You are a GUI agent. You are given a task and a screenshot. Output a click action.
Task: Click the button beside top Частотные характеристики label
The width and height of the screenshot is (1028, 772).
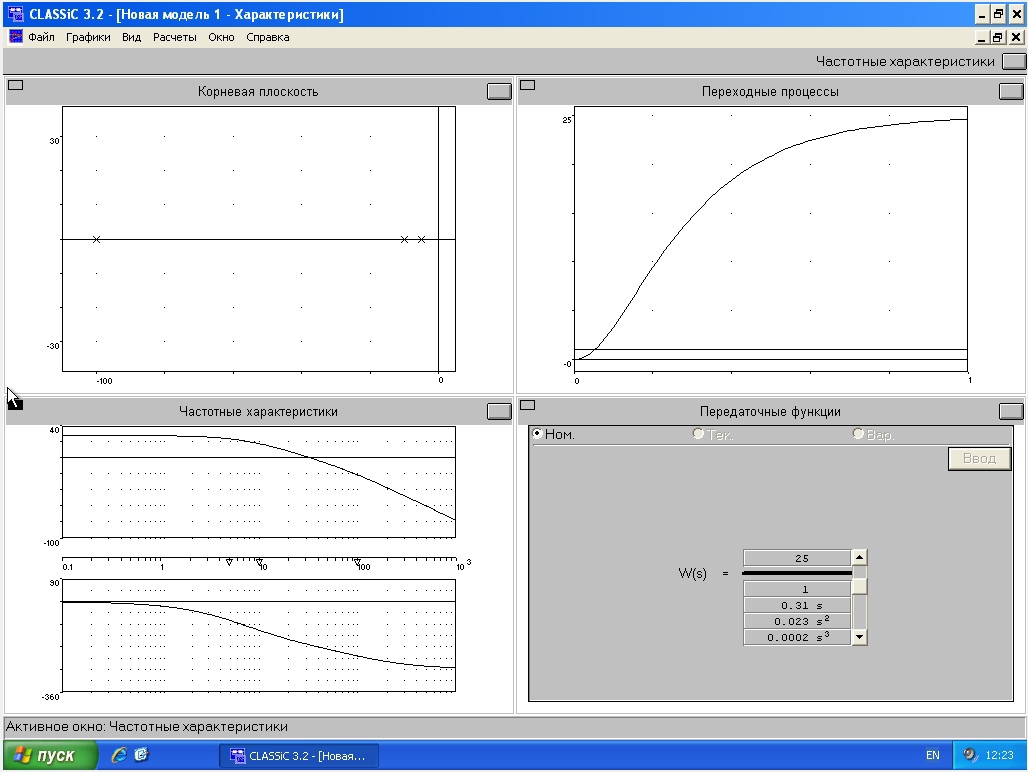(1014, 62)
